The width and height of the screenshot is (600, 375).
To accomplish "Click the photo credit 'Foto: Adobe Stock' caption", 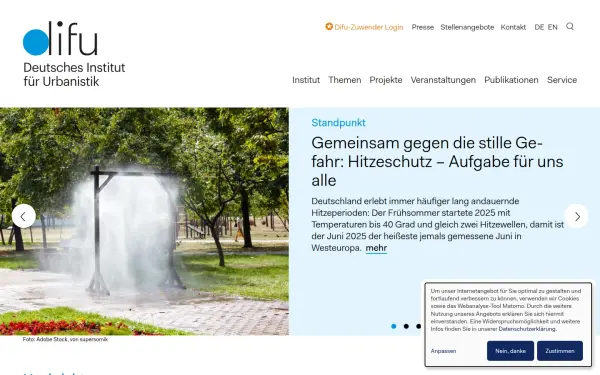I will [65, 339].
